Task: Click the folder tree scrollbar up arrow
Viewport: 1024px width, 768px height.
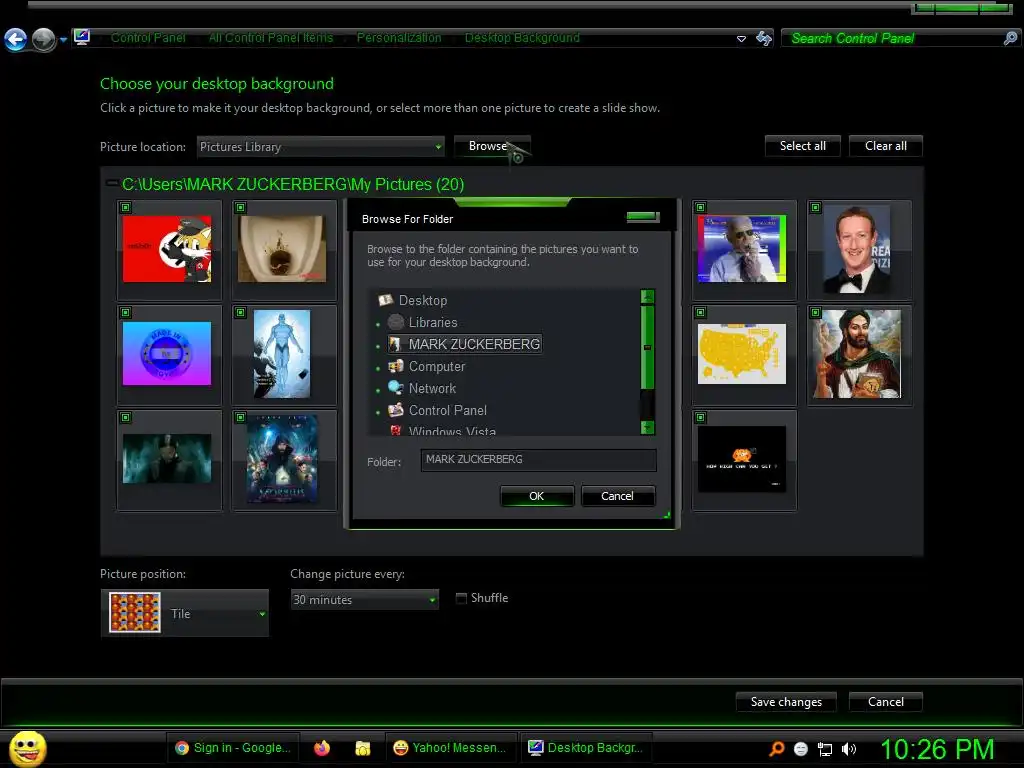Action: (647, 296)
